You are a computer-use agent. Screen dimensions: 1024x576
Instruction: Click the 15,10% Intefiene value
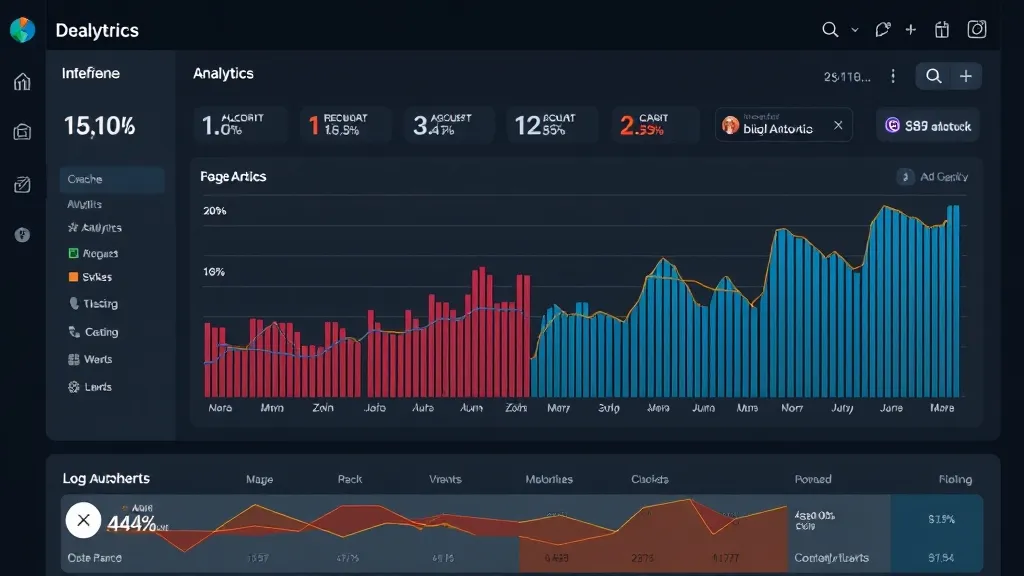99,125
